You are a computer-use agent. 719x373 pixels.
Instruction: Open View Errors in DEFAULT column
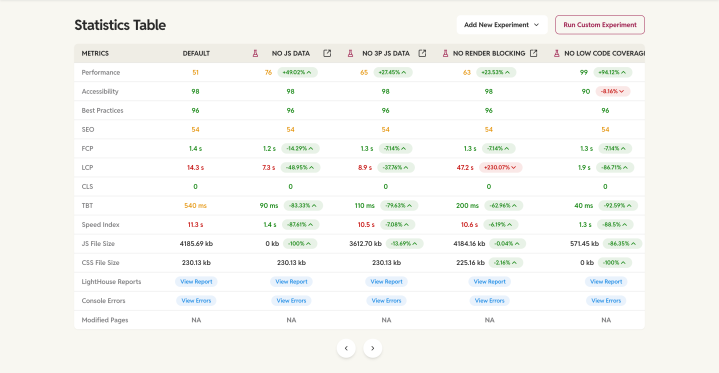196,301
